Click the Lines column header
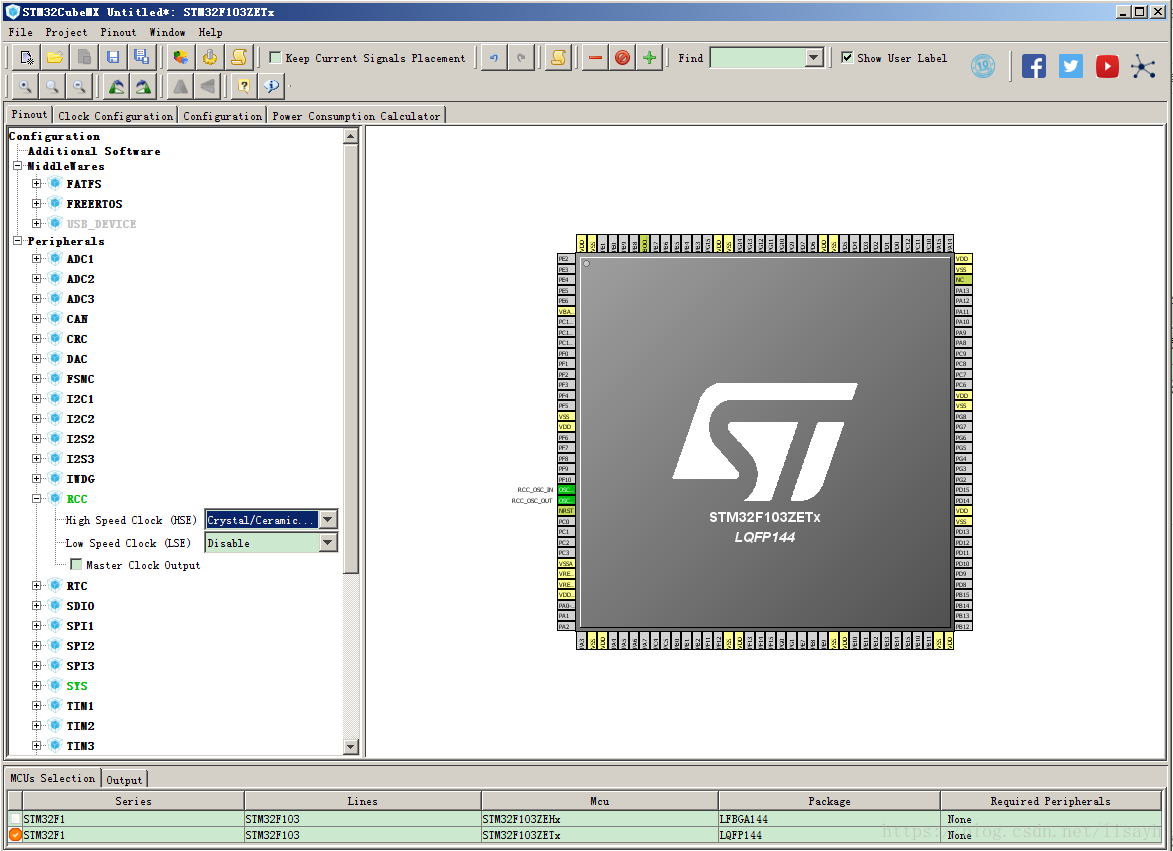Image resolution: width=1173 pixels, height=851 pixels. (x=362, y=801)
